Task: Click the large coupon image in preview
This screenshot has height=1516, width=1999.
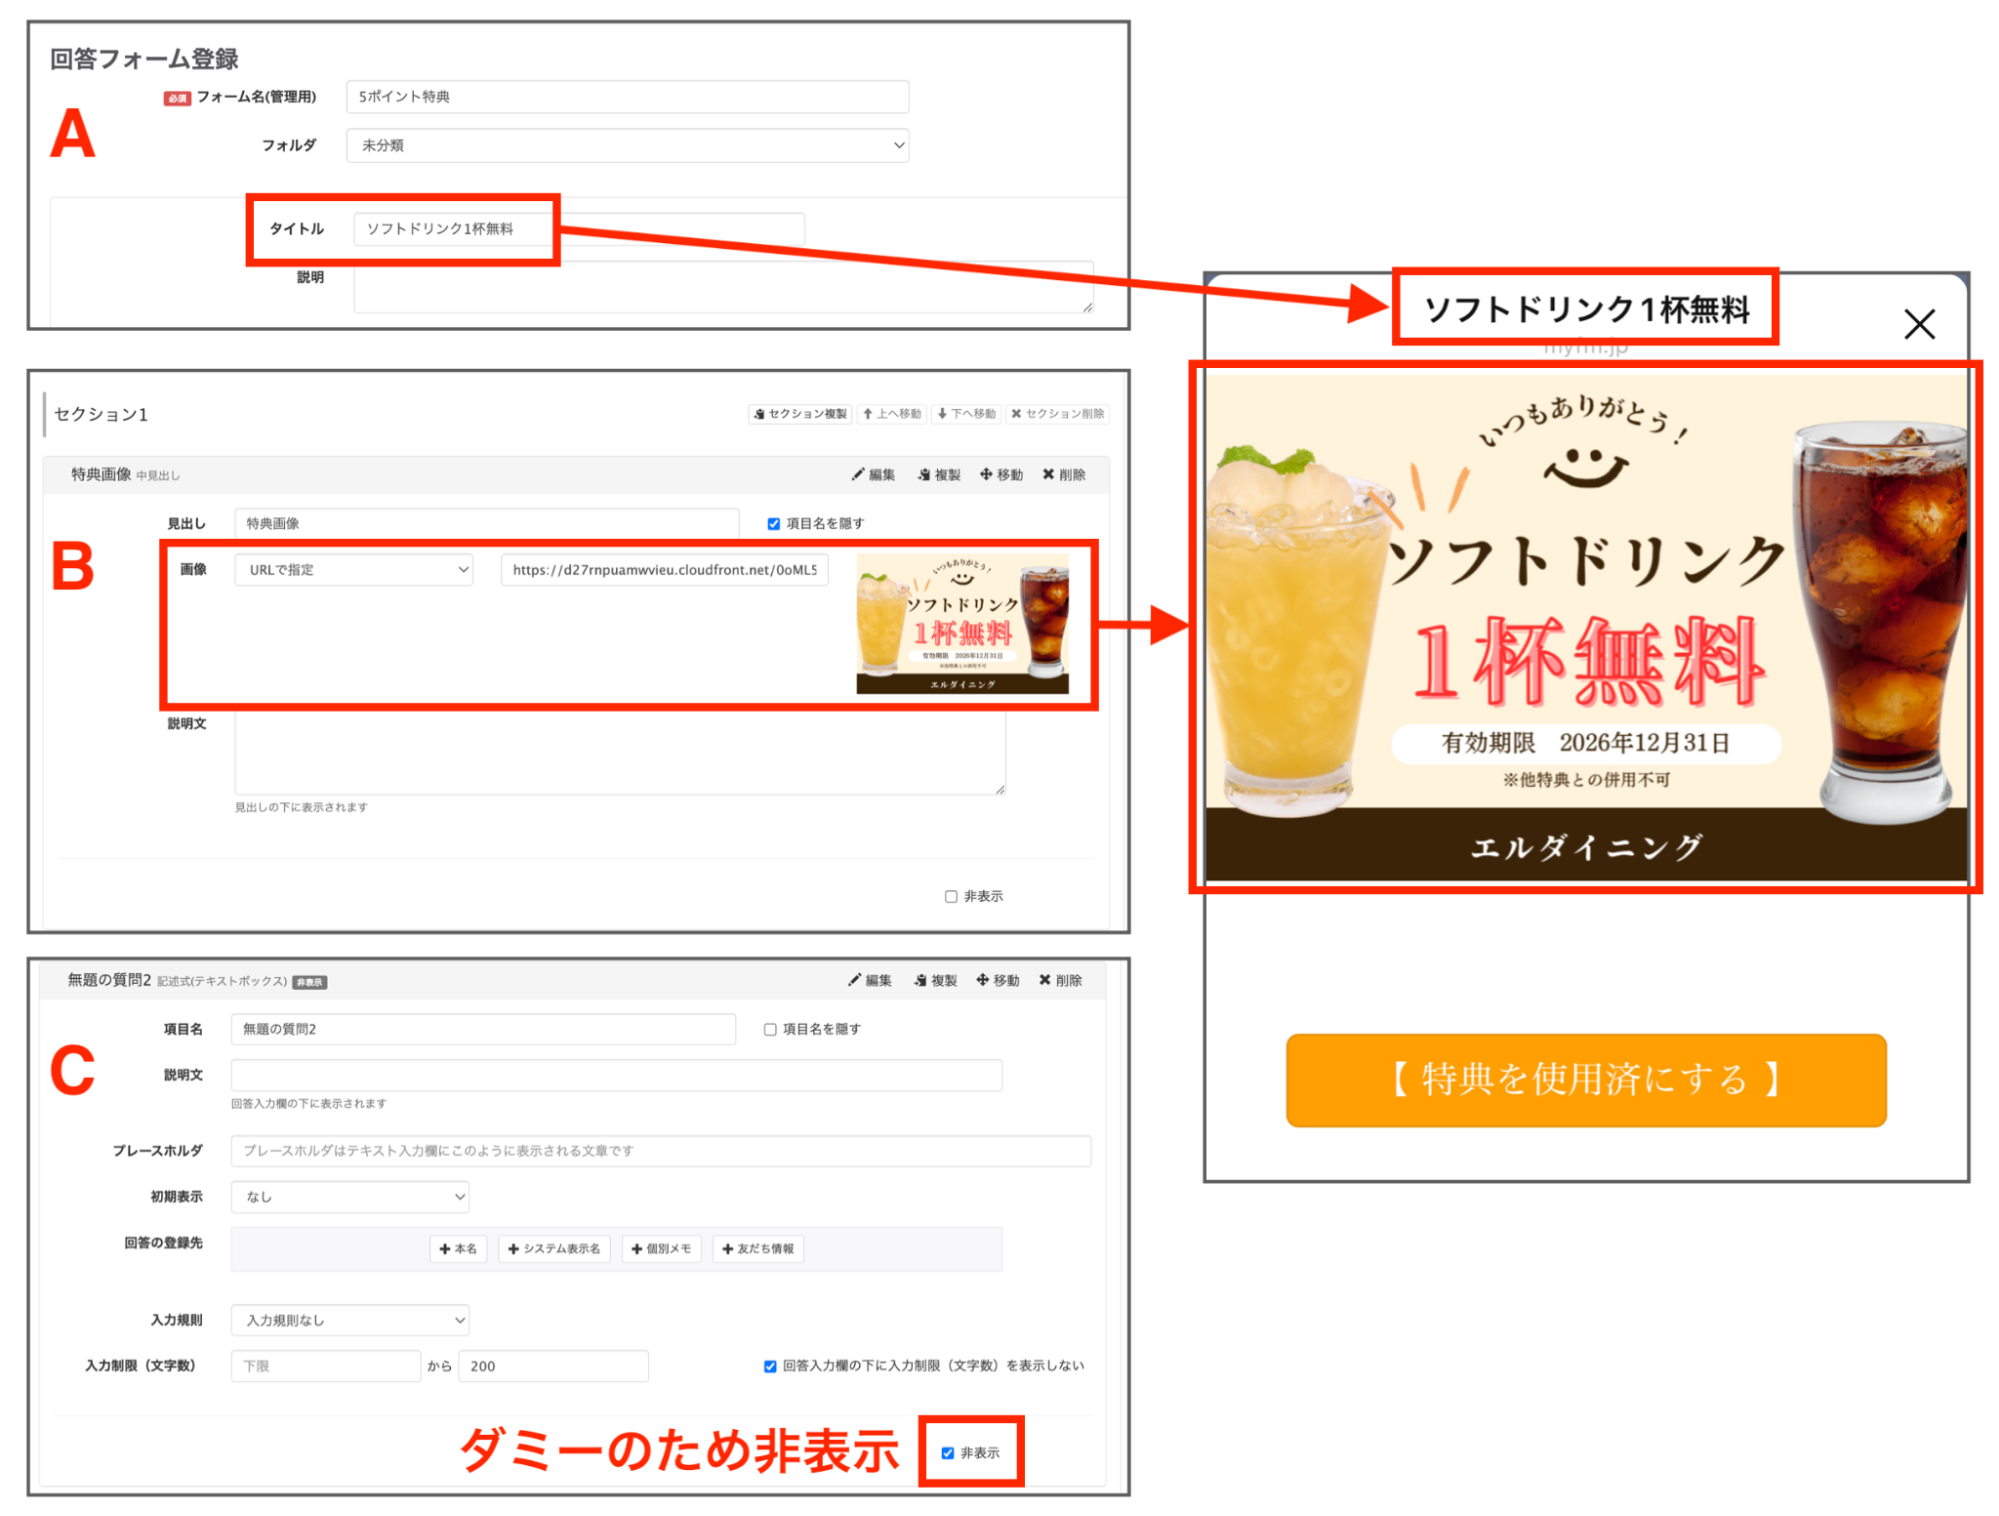Action: [x=1585, y=627]
